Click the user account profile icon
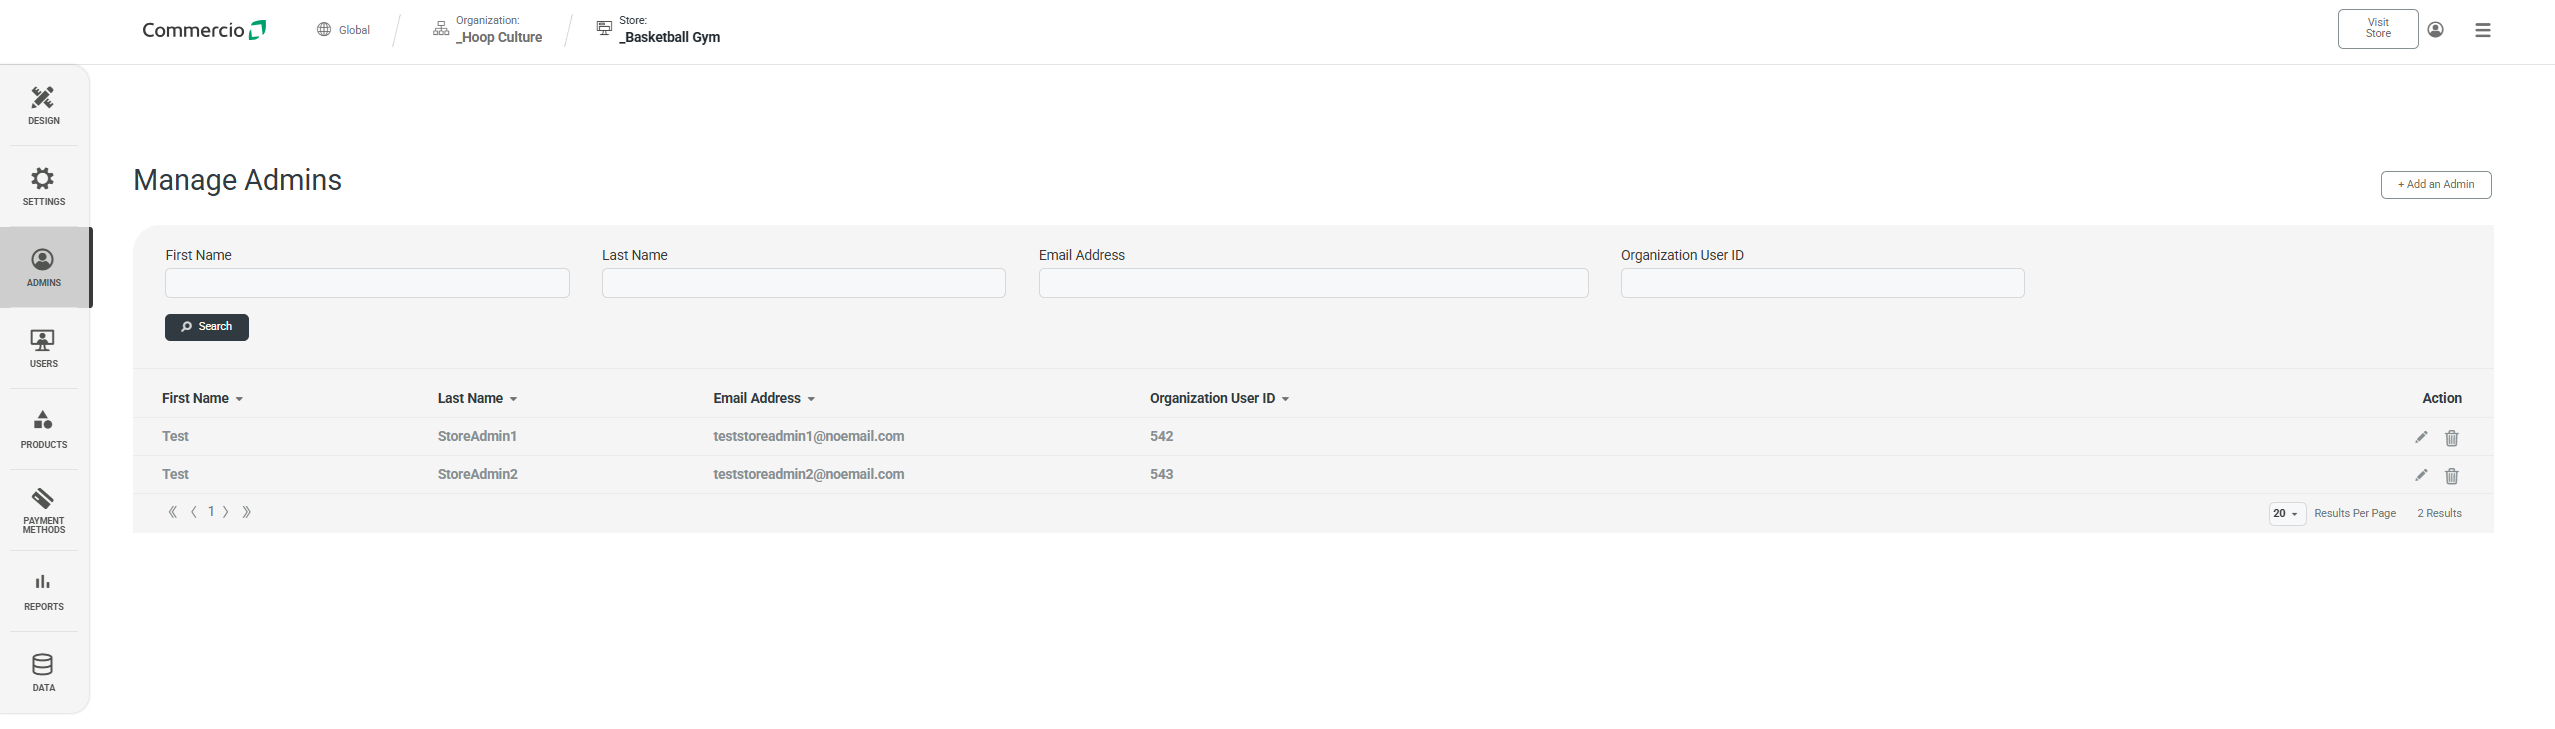This screenshot has width=2555, height=729. click(x=2436, y=30)
